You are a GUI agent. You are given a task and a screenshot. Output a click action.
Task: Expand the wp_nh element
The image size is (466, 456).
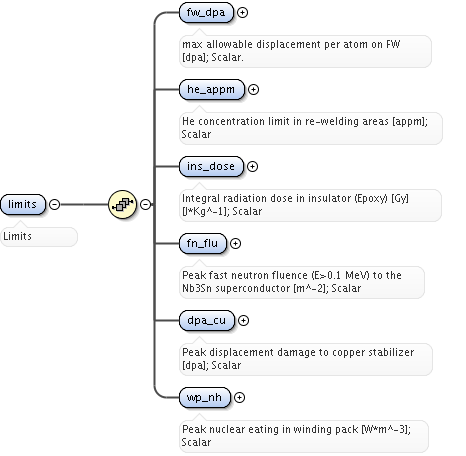239,398
